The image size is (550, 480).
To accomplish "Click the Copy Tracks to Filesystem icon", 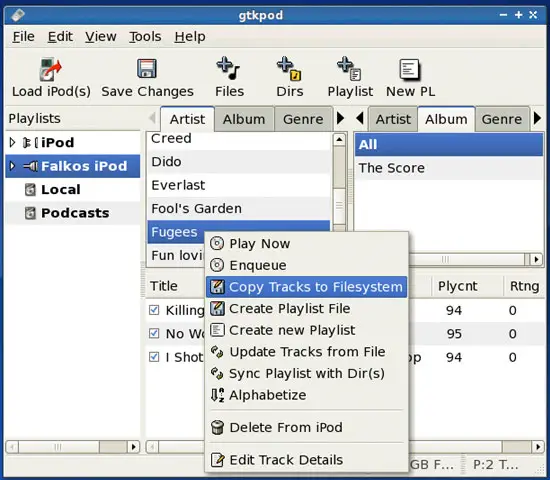I will (x=217, y=287).
